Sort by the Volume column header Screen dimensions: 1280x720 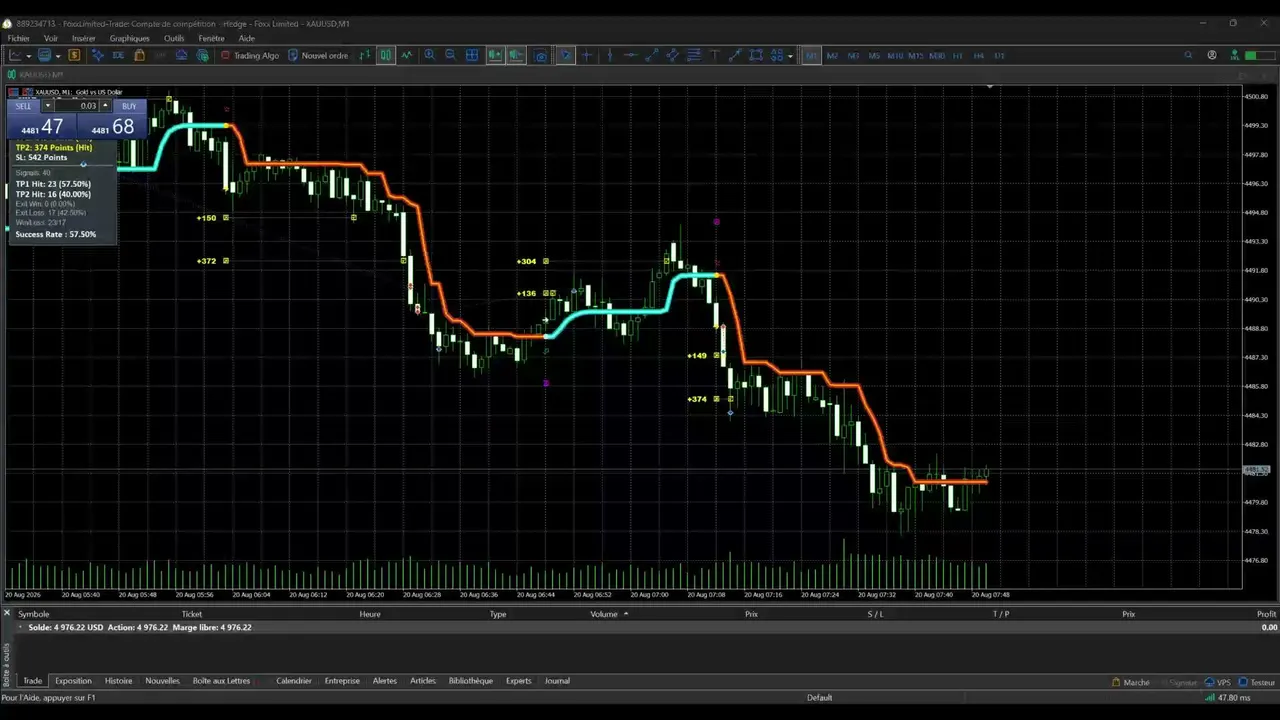(x=604, y=614)
